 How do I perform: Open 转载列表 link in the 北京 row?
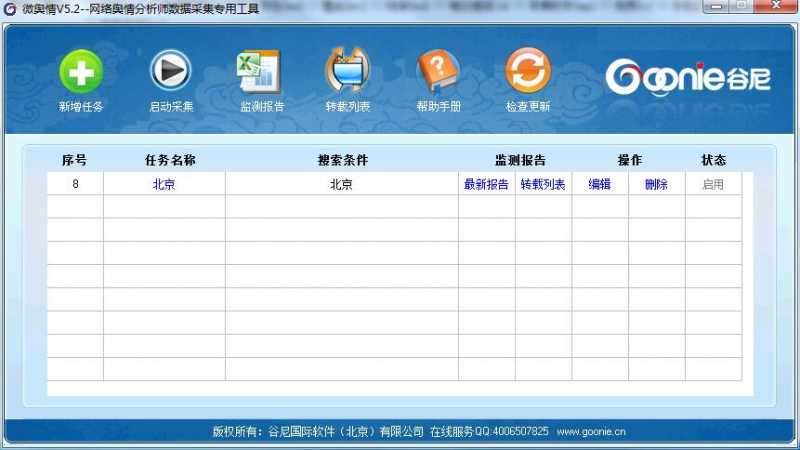[x=543, y=184]
